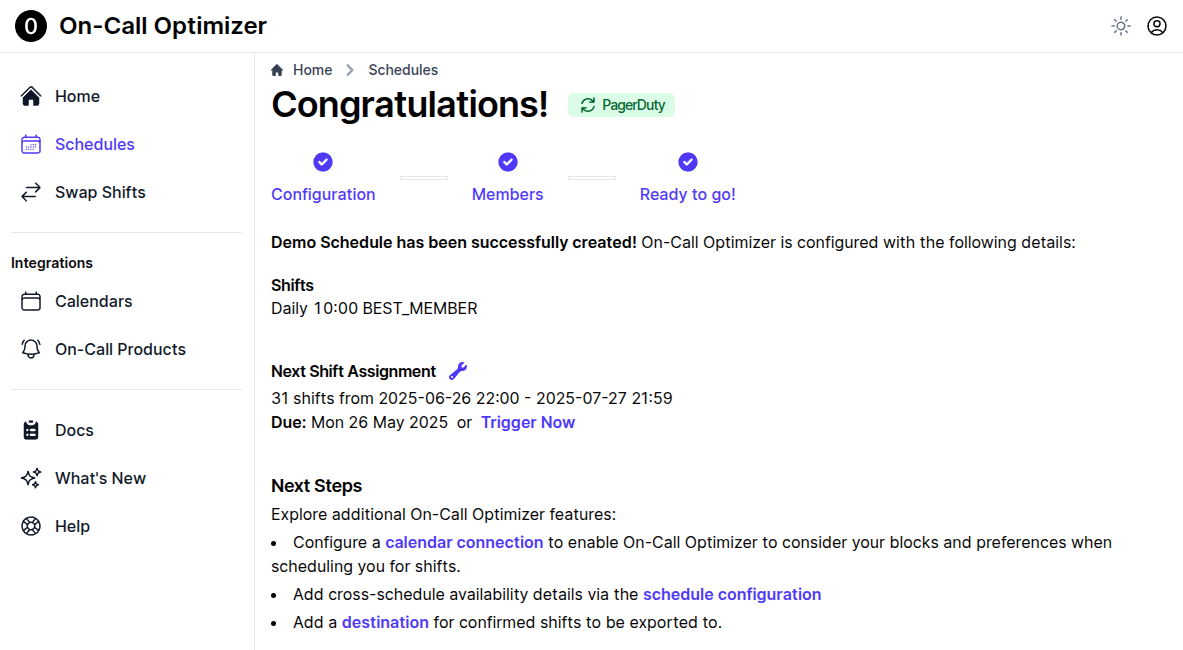
Task: Select Schedules in the sidebar
Action: coord(94,144)
